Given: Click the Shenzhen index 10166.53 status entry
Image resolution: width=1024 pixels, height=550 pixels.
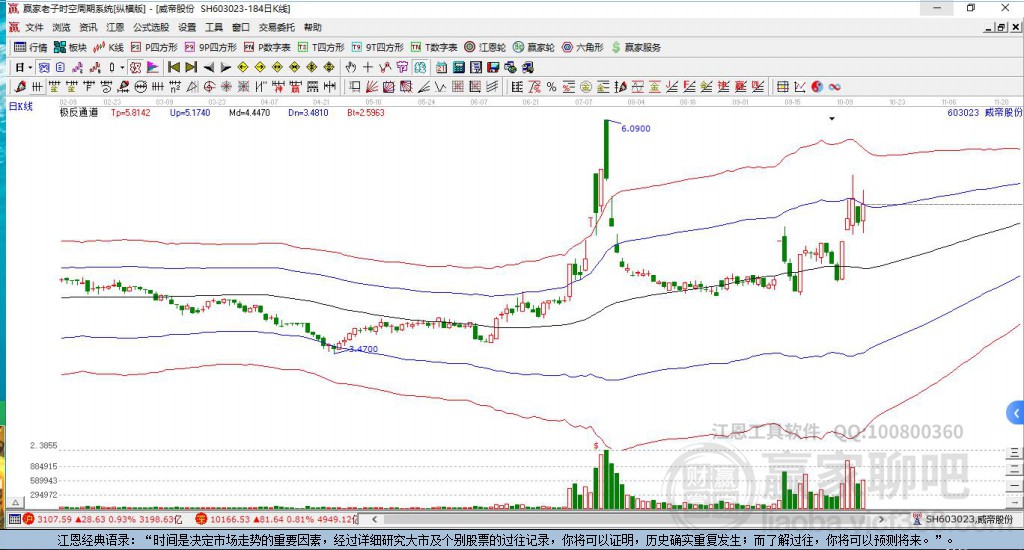Looking at the screenshot, I should [278, 519].
